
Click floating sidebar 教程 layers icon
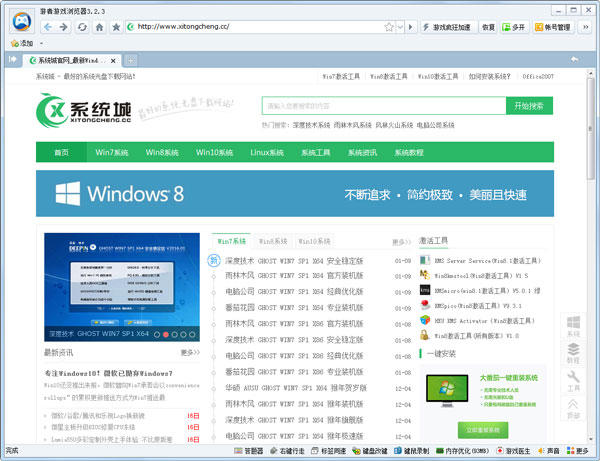[573, 353]
